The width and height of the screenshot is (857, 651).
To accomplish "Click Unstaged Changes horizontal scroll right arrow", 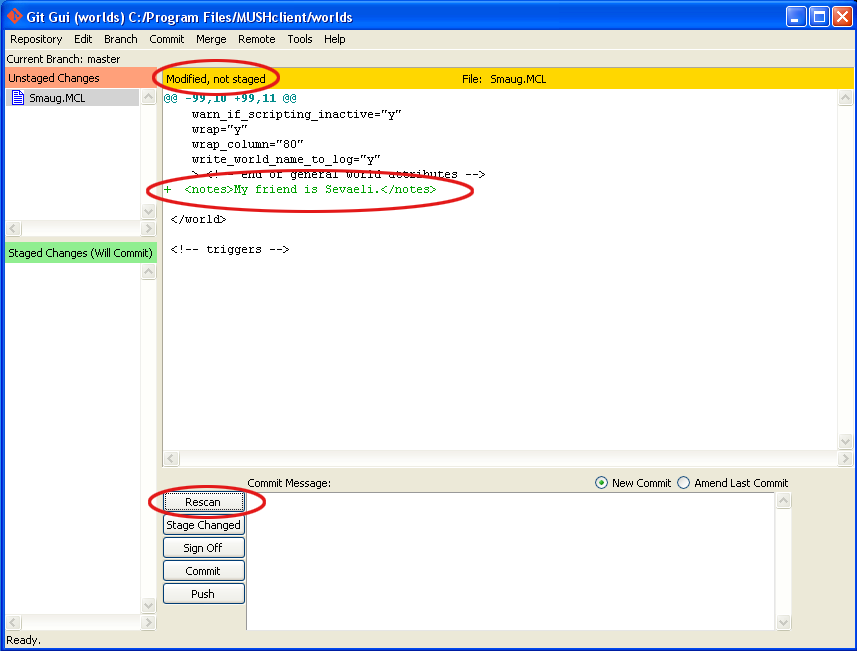I will (x=149, y=228).
